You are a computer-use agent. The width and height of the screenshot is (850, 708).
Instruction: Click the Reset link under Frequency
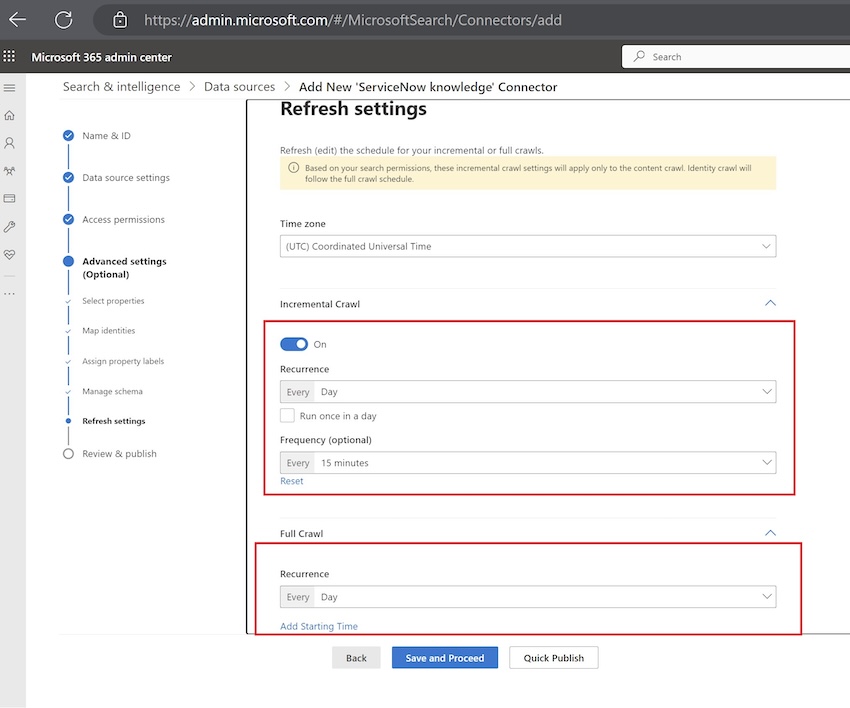pyautogui.click(x=291, y=481)
